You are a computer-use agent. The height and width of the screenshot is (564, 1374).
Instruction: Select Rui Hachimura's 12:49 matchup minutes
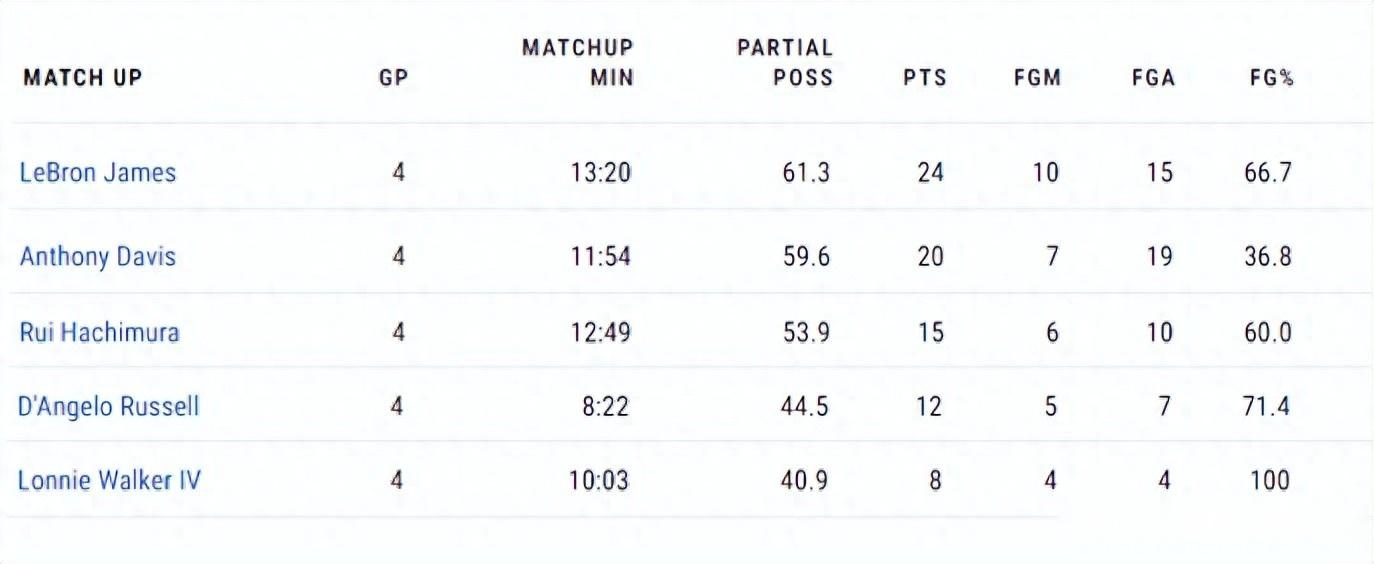600,332
